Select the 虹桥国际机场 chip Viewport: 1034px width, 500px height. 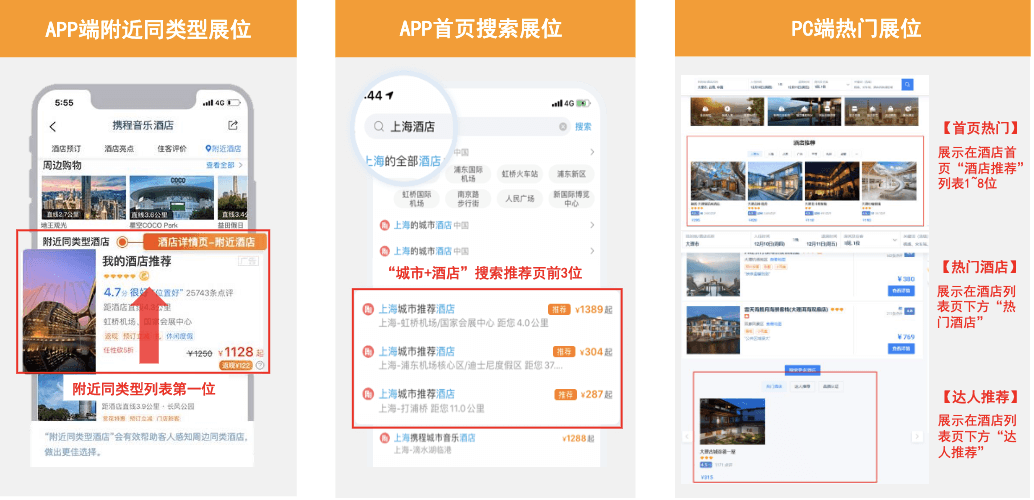click(x=417, y=198)
